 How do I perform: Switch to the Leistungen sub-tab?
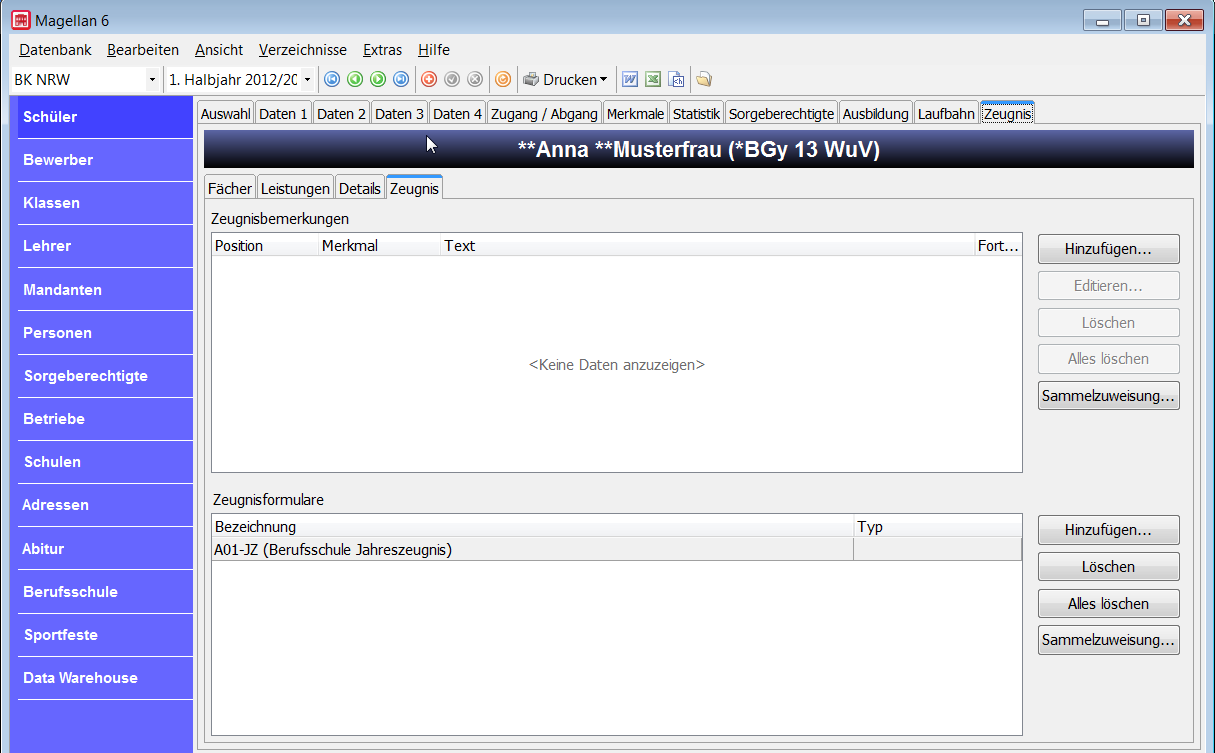click(294, 188)
